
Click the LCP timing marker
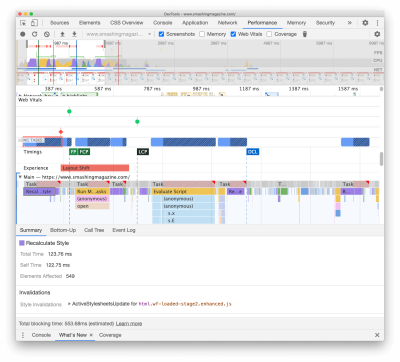pos(143,152)
